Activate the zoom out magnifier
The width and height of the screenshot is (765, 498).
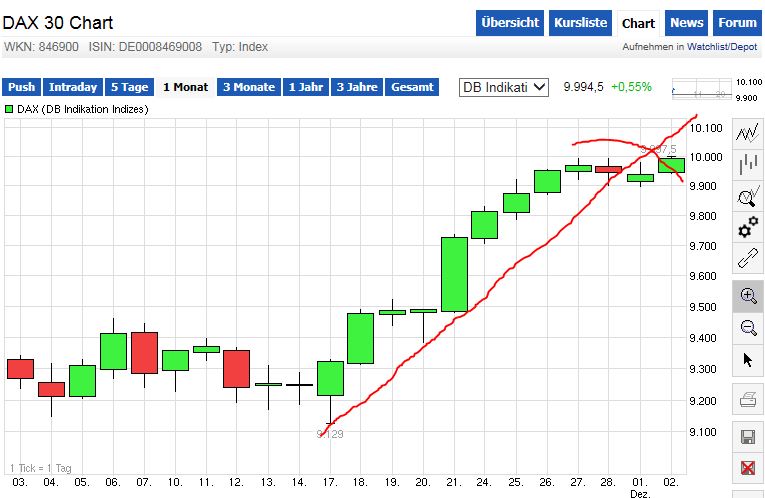[748, 327]
